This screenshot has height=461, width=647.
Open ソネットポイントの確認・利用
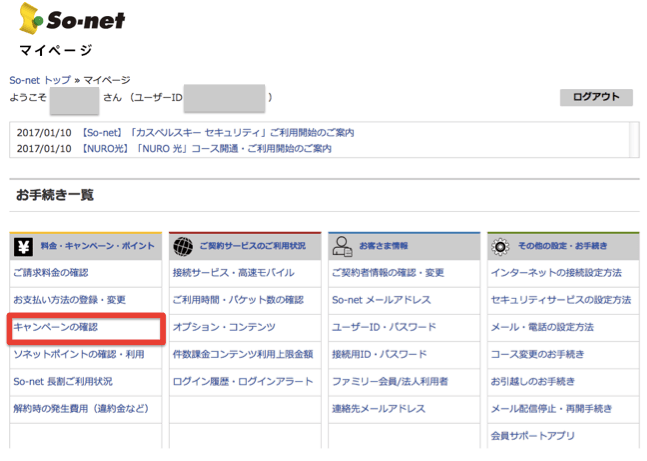(79, 354)
